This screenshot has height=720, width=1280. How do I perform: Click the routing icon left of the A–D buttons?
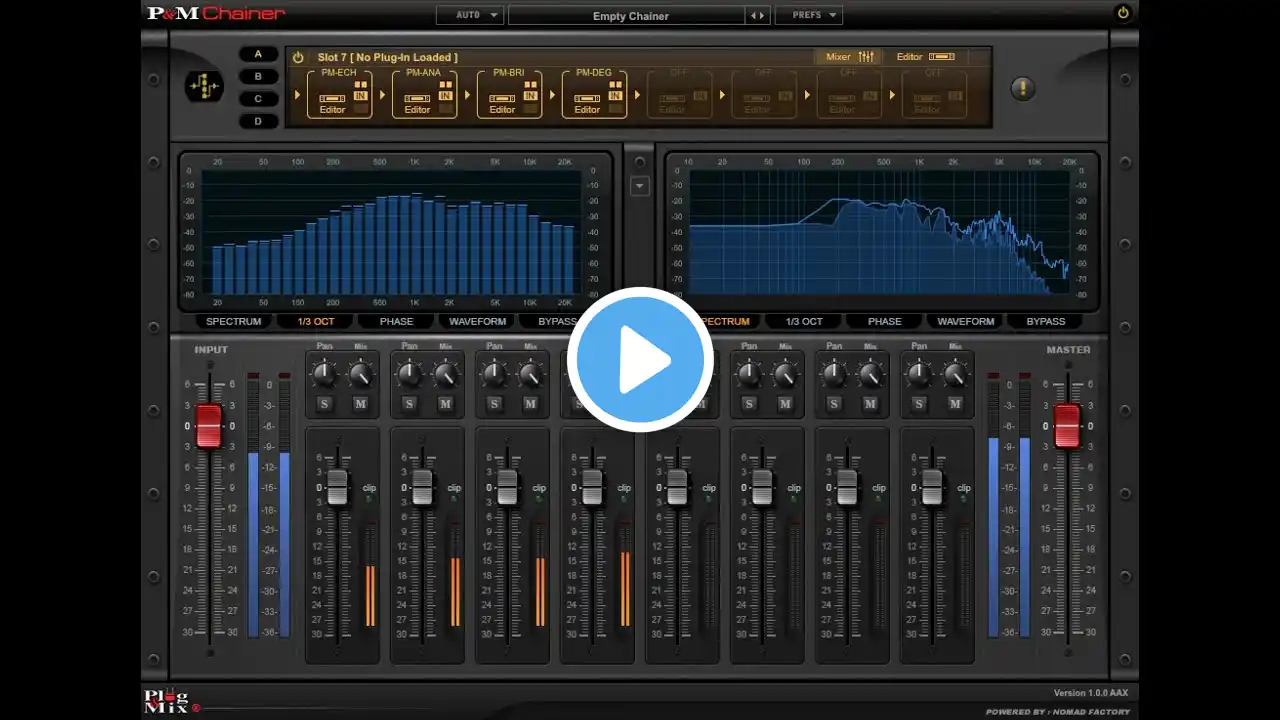204,88
